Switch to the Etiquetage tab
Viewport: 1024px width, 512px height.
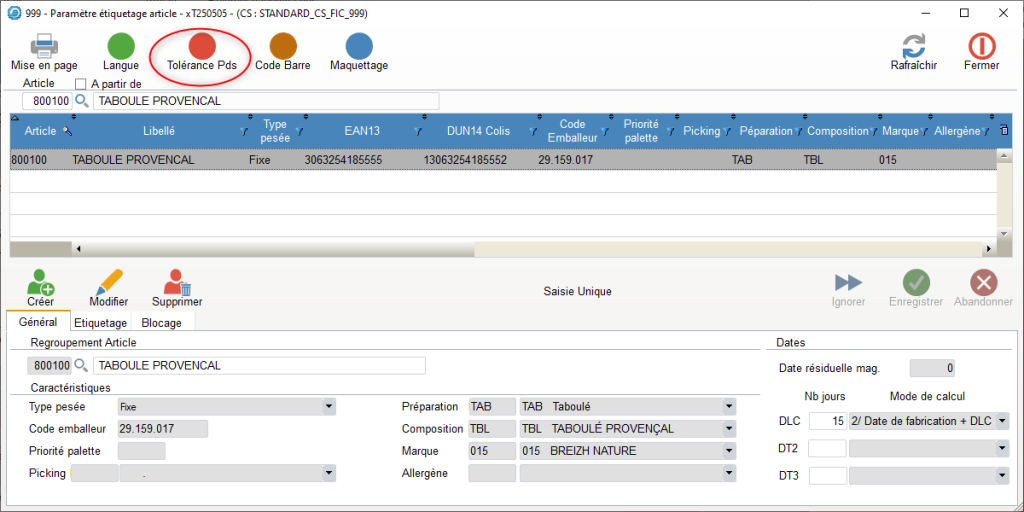(x=100, y=323)
